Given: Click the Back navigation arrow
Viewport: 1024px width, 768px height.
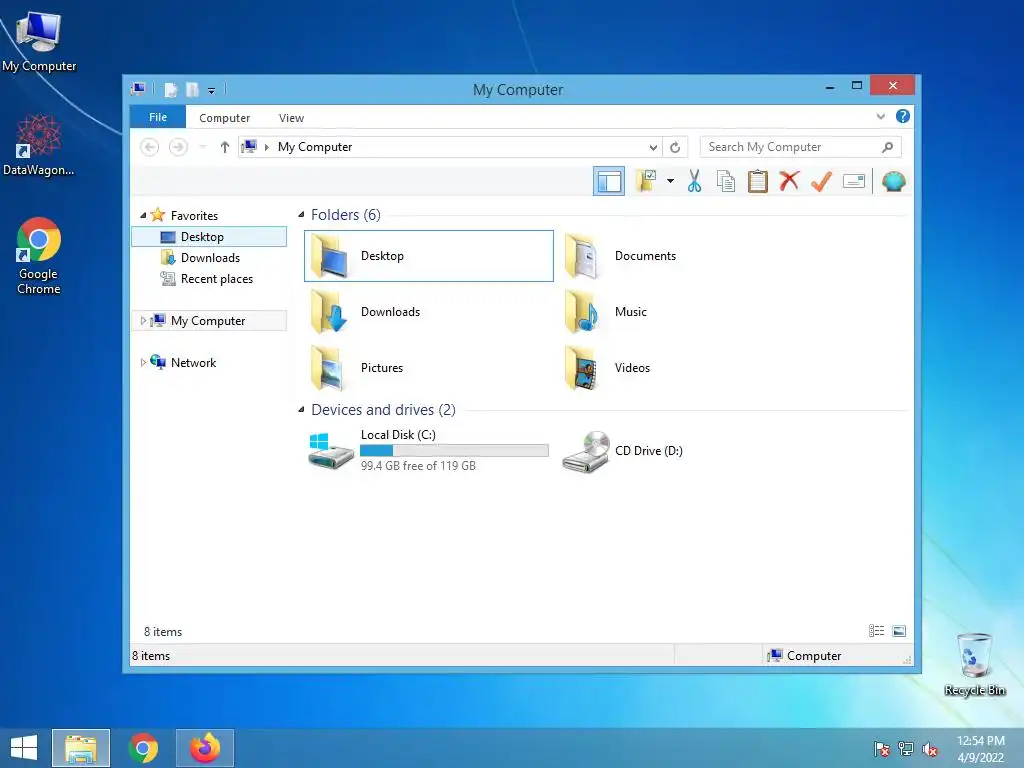Looking at the screenshot, I should (x=150, y=147).
